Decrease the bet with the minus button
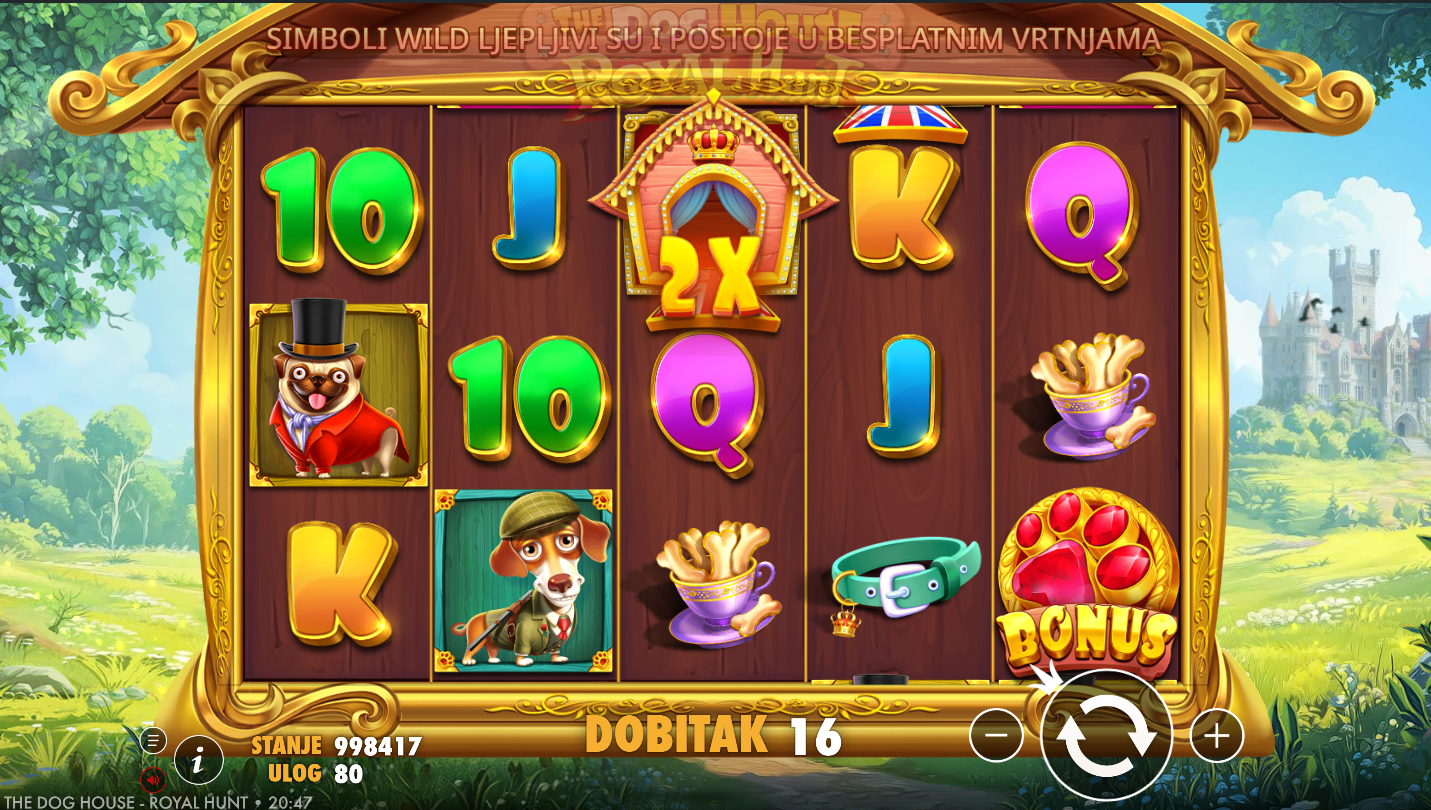Image resolution: width=1431 pixels, height=810 pixels. (996, 737)
